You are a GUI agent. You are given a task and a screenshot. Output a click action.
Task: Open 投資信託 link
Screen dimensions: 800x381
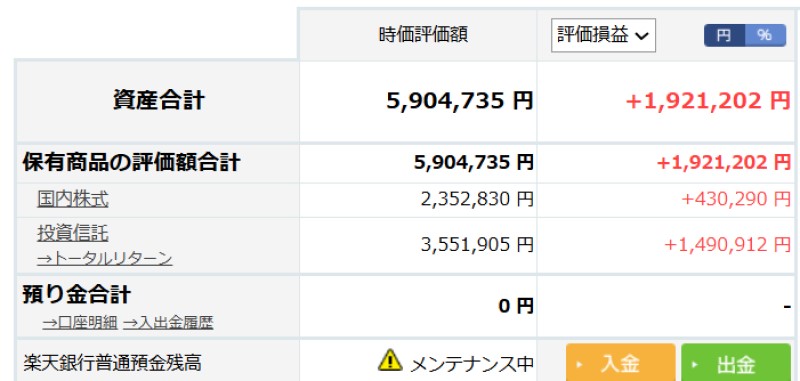(x=72, y=234)
